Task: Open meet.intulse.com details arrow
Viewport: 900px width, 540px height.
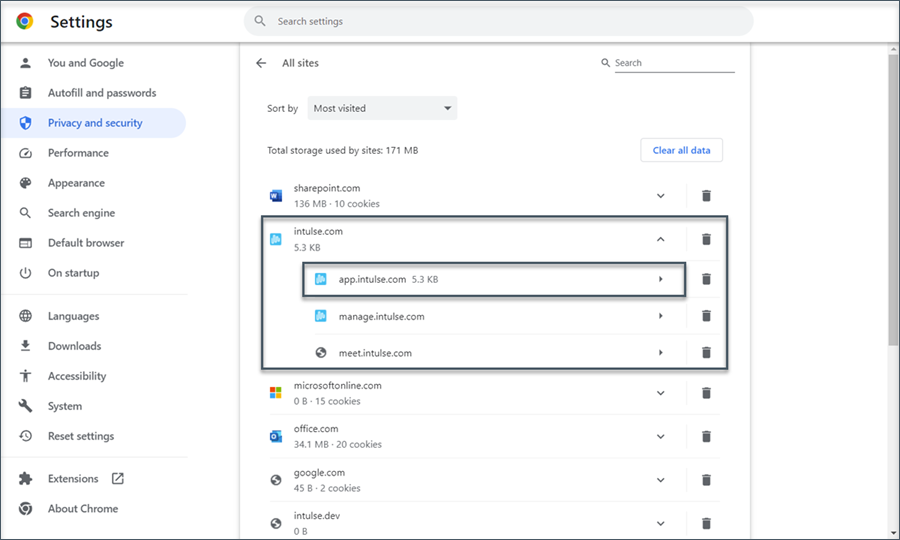Action: [661, 352]
